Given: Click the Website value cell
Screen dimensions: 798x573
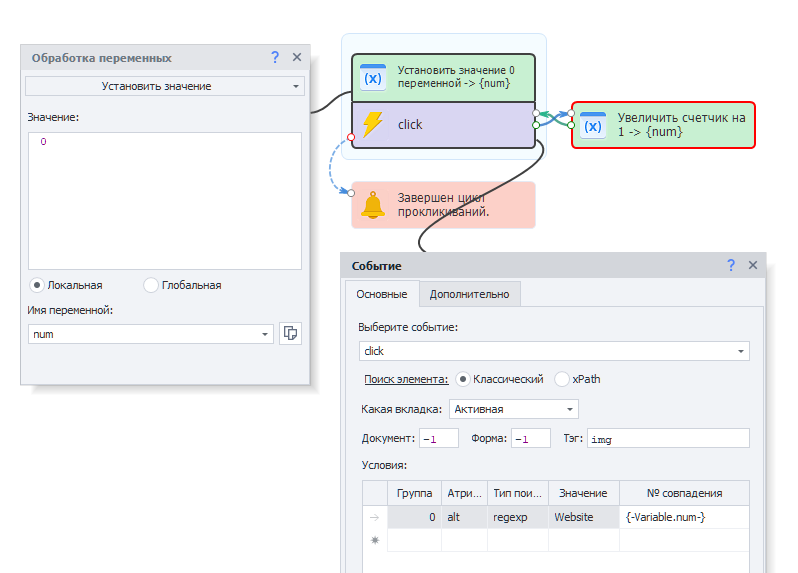Looking at the screenshot, I should click(x=583, y=517).
